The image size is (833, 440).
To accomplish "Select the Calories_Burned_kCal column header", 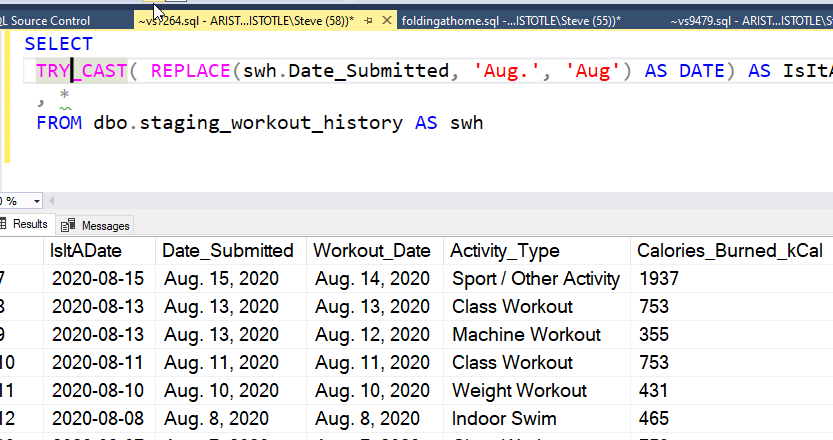I will [714, 251].
